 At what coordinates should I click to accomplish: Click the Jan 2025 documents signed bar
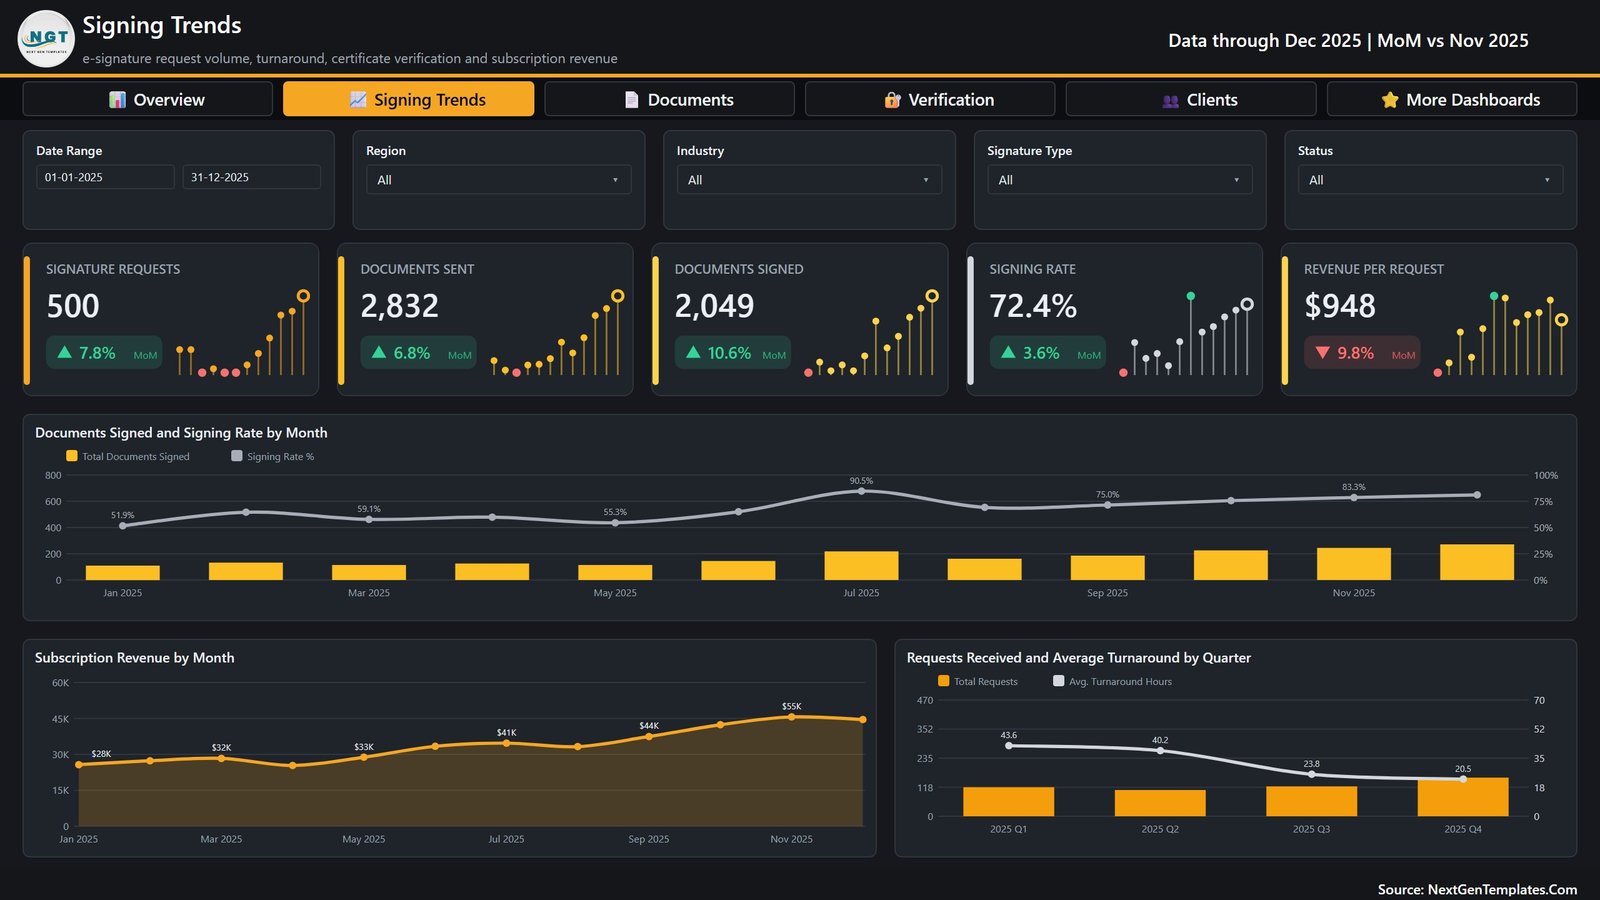coord(123,573)
